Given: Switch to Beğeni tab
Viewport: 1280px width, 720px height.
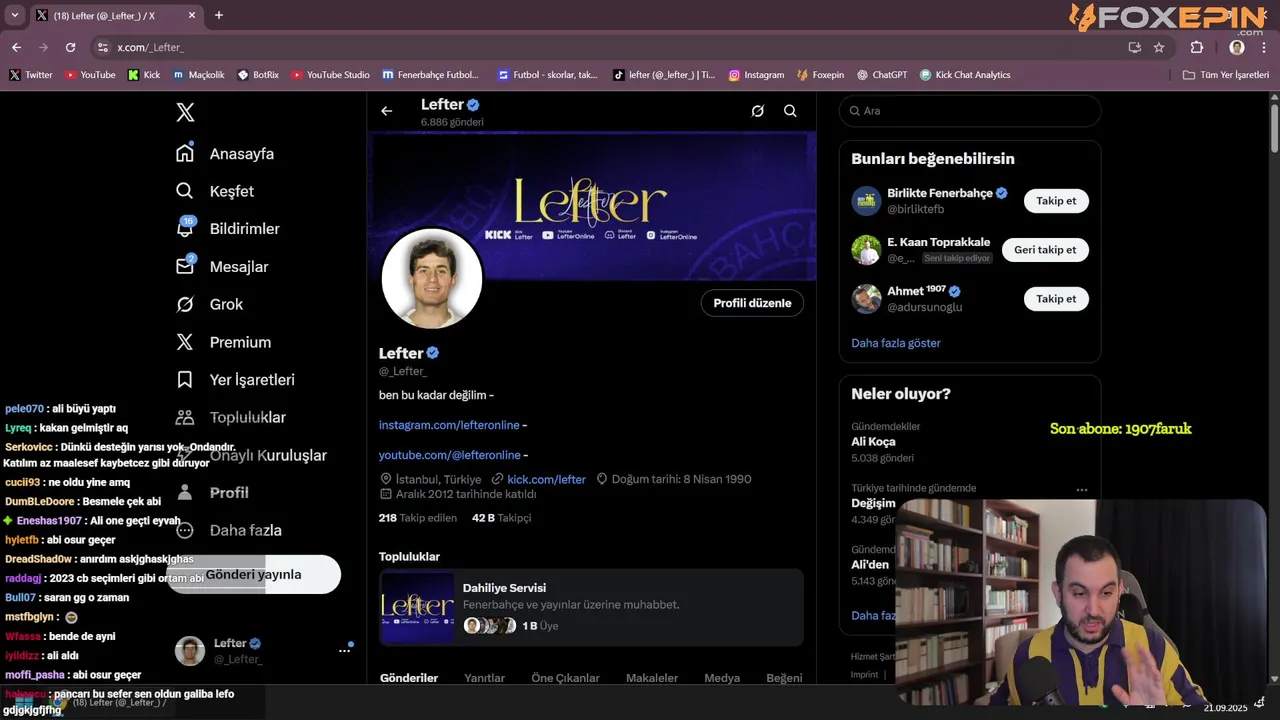Looking at the screenshot, I should click(784, 678).
